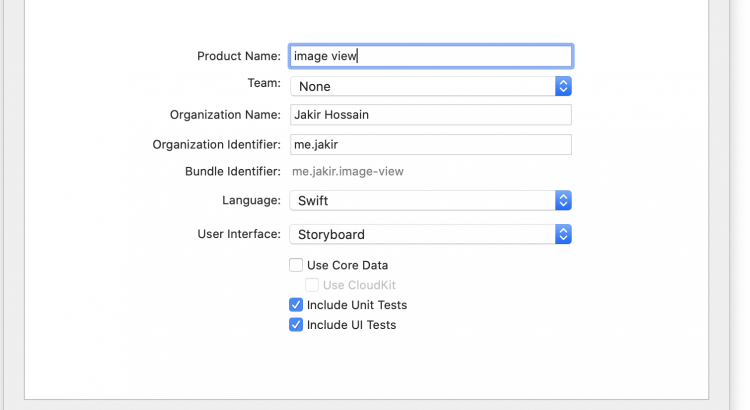The image size is (750, 410).
Task: Click the "Product Name:" label
Action: click(x=239, y=56)
